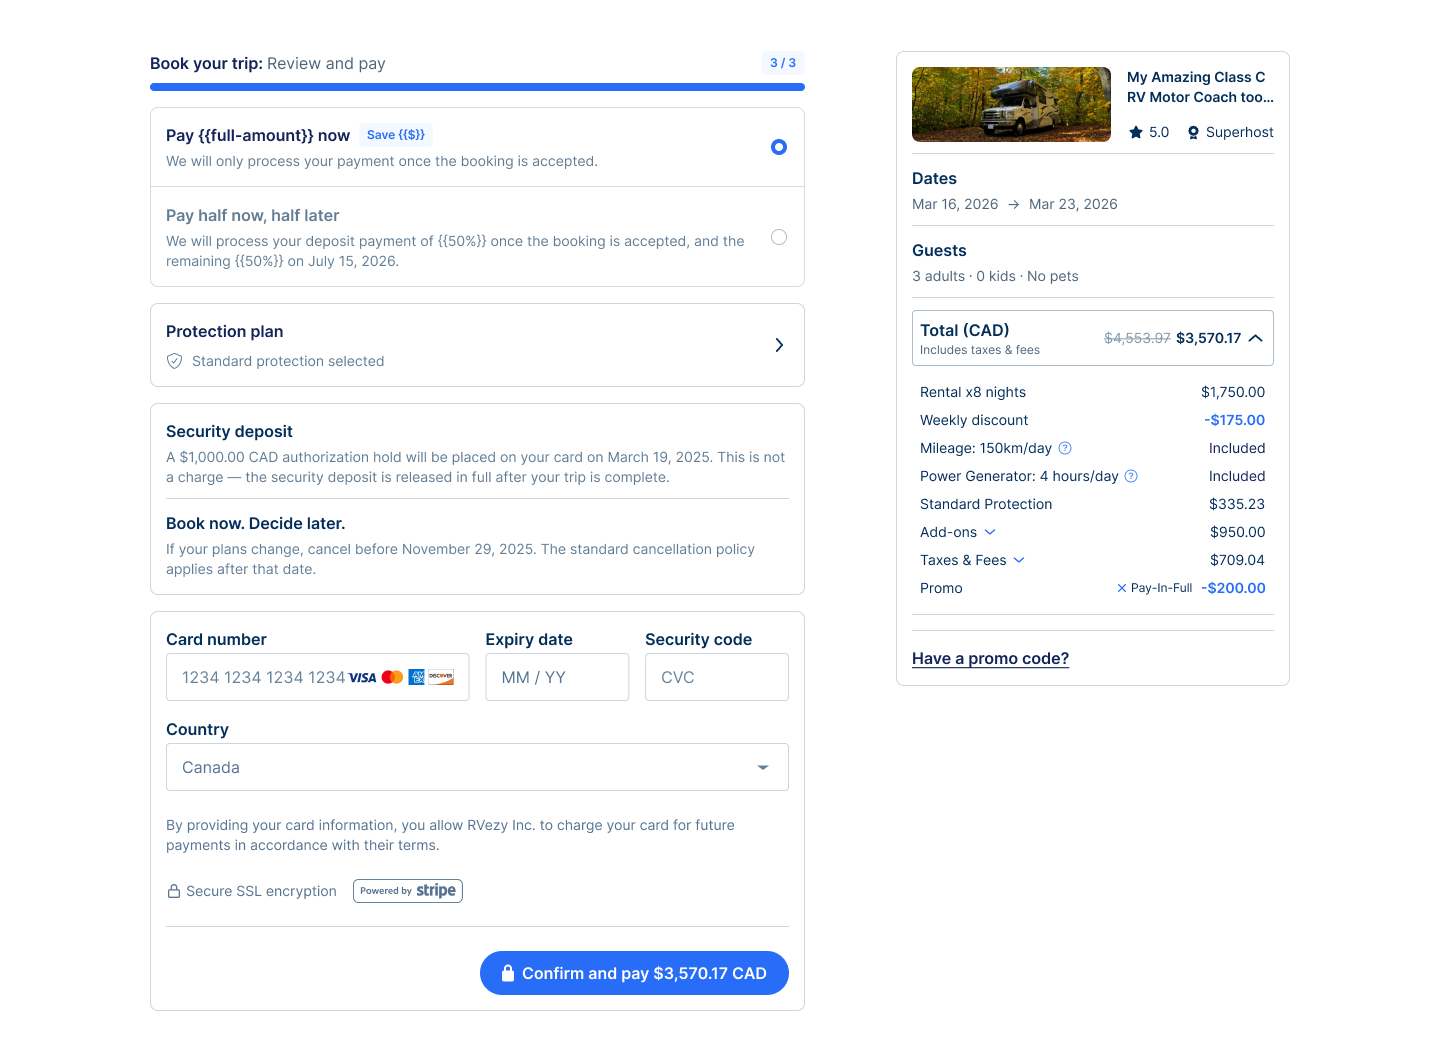Click Confirm and pay $3,570.17 CAD

point(634,973)
